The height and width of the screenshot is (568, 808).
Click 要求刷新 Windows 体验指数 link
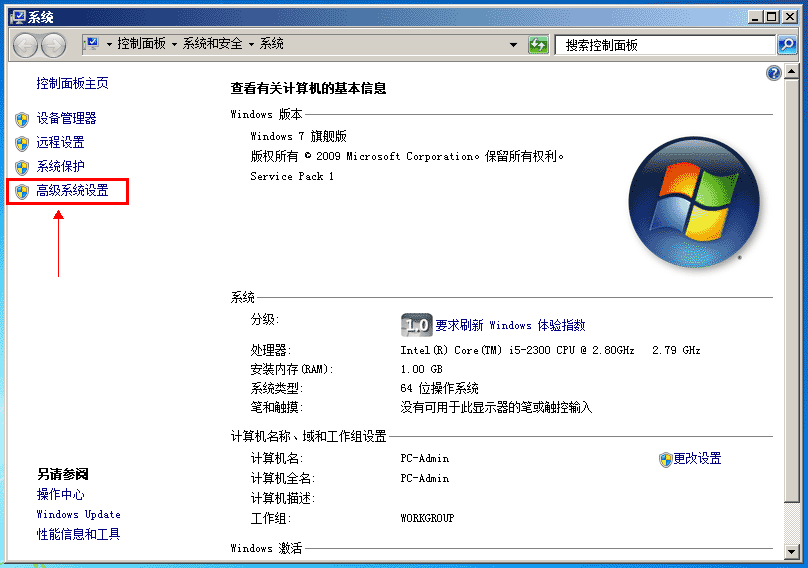pyautogui.click(x=511, y=325)
